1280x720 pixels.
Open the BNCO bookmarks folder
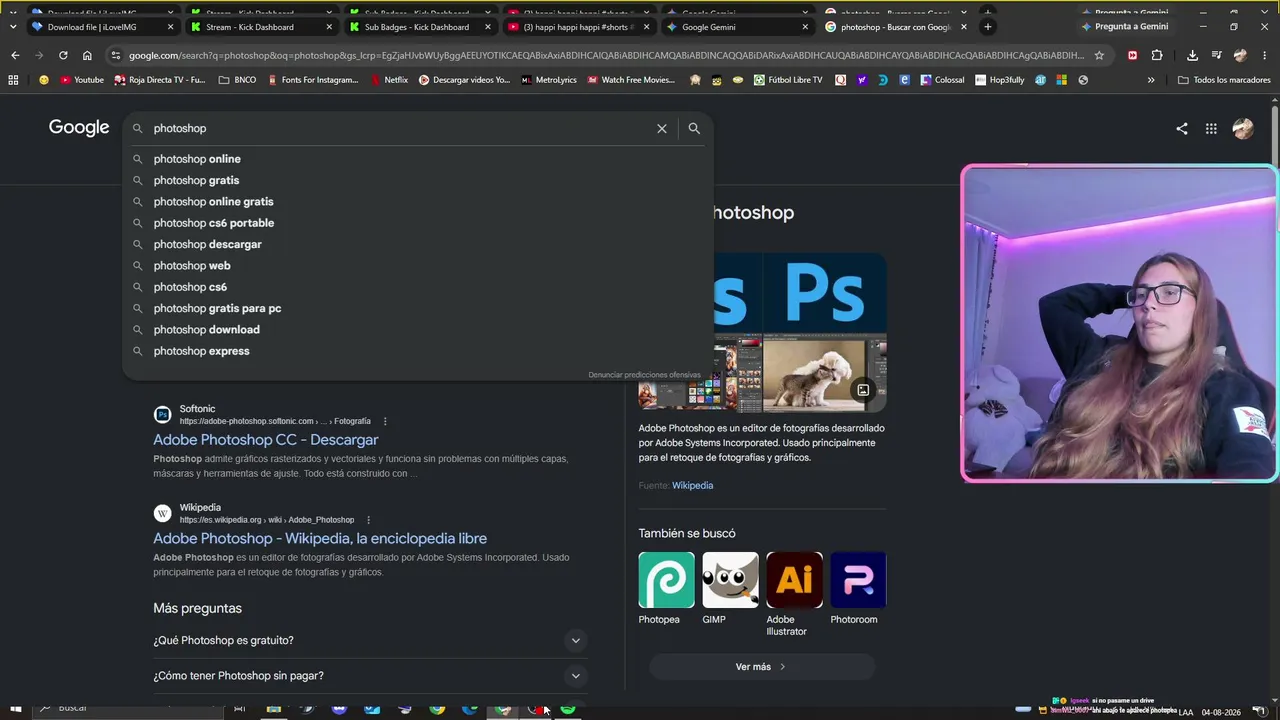(237, 80)
